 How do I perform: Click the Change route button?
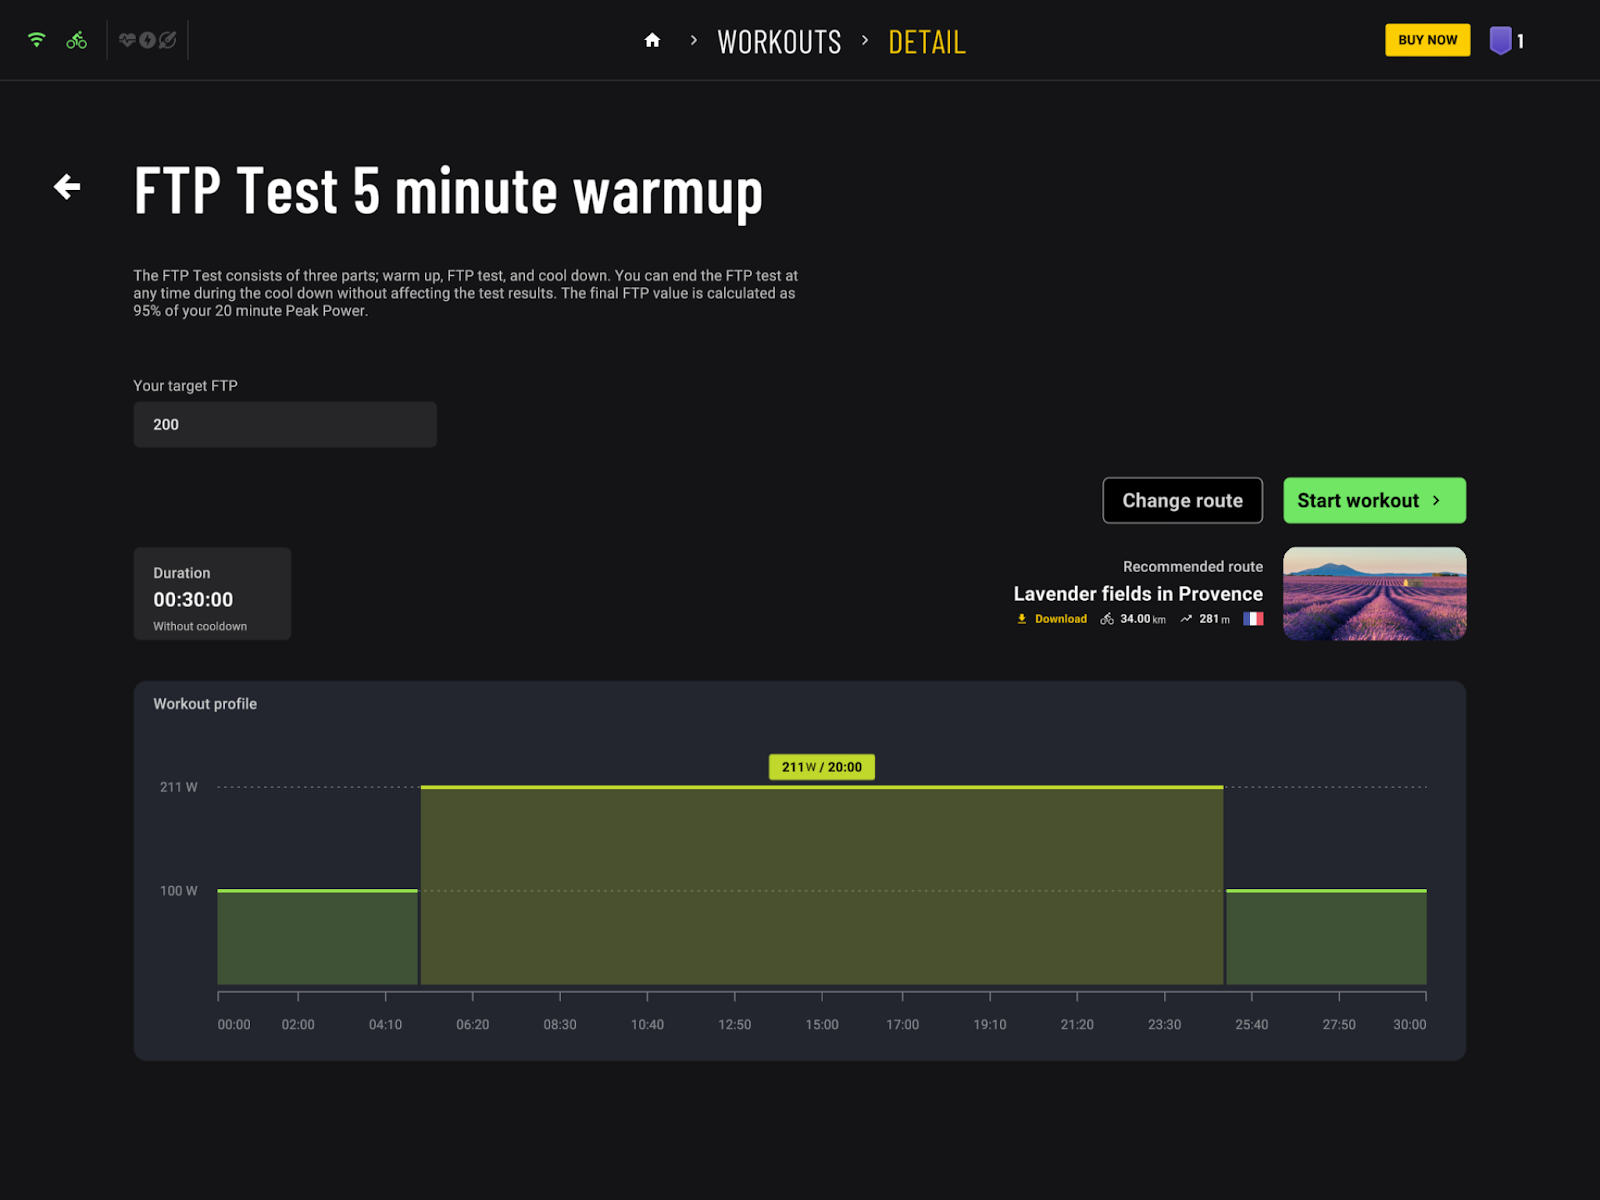coord(1182,500)
